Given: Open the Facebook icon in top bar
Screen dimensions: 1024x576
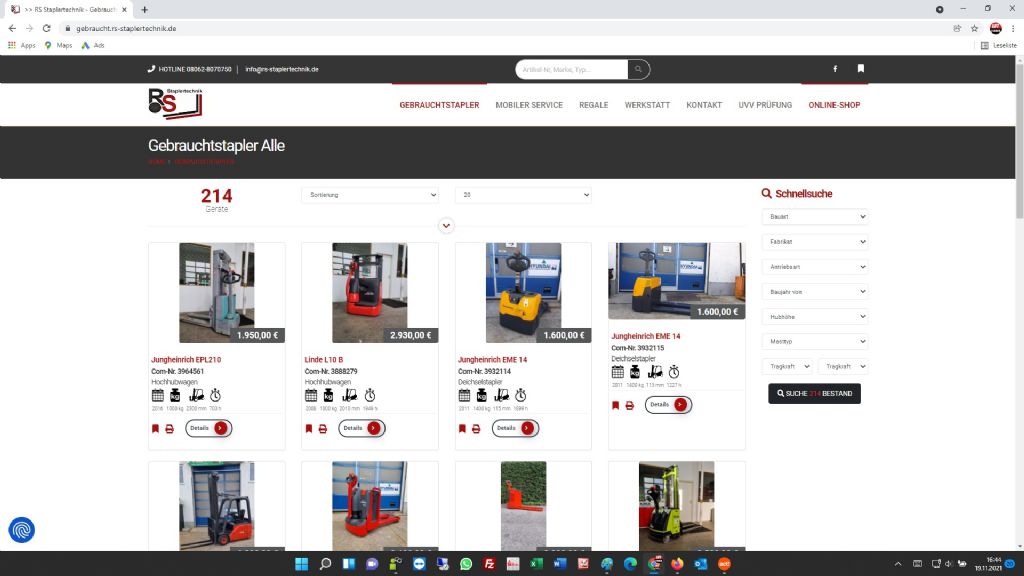Looking at the screenshot, I should click(835, 69).
